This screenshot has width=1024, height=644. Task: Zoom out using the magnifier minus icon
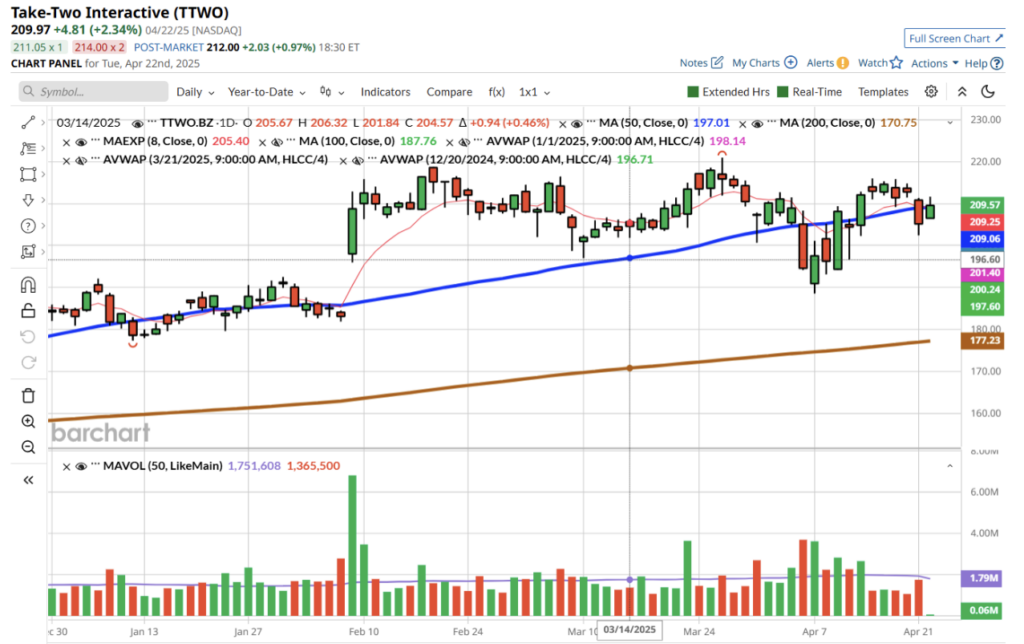tap(28, 447)
